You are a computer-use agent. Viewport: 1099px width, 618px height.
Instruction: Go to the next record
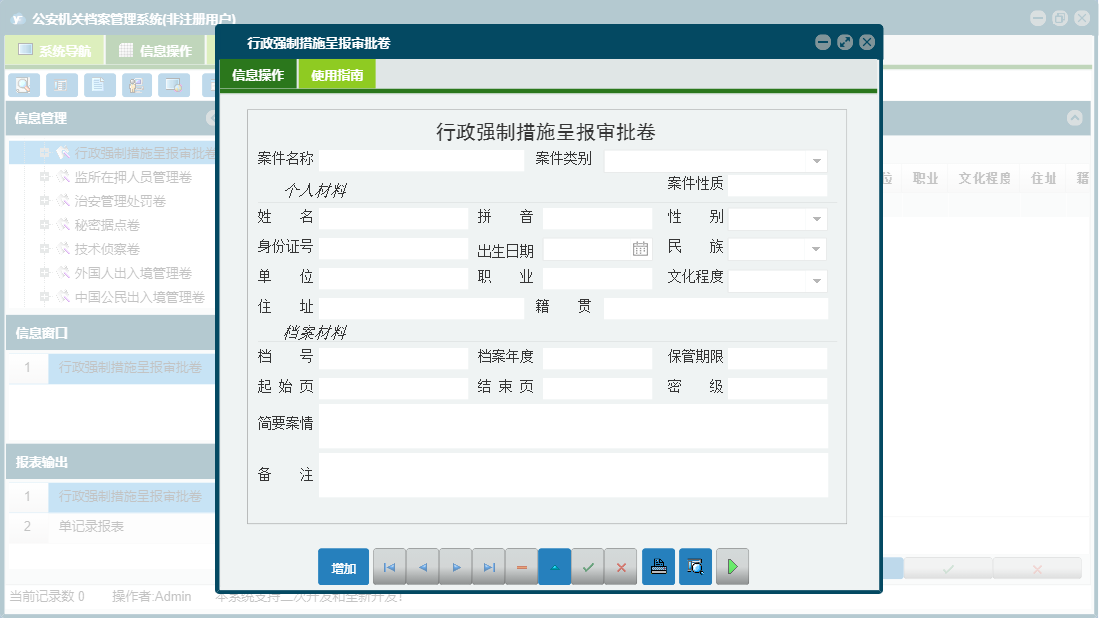[x=456, y=567]
